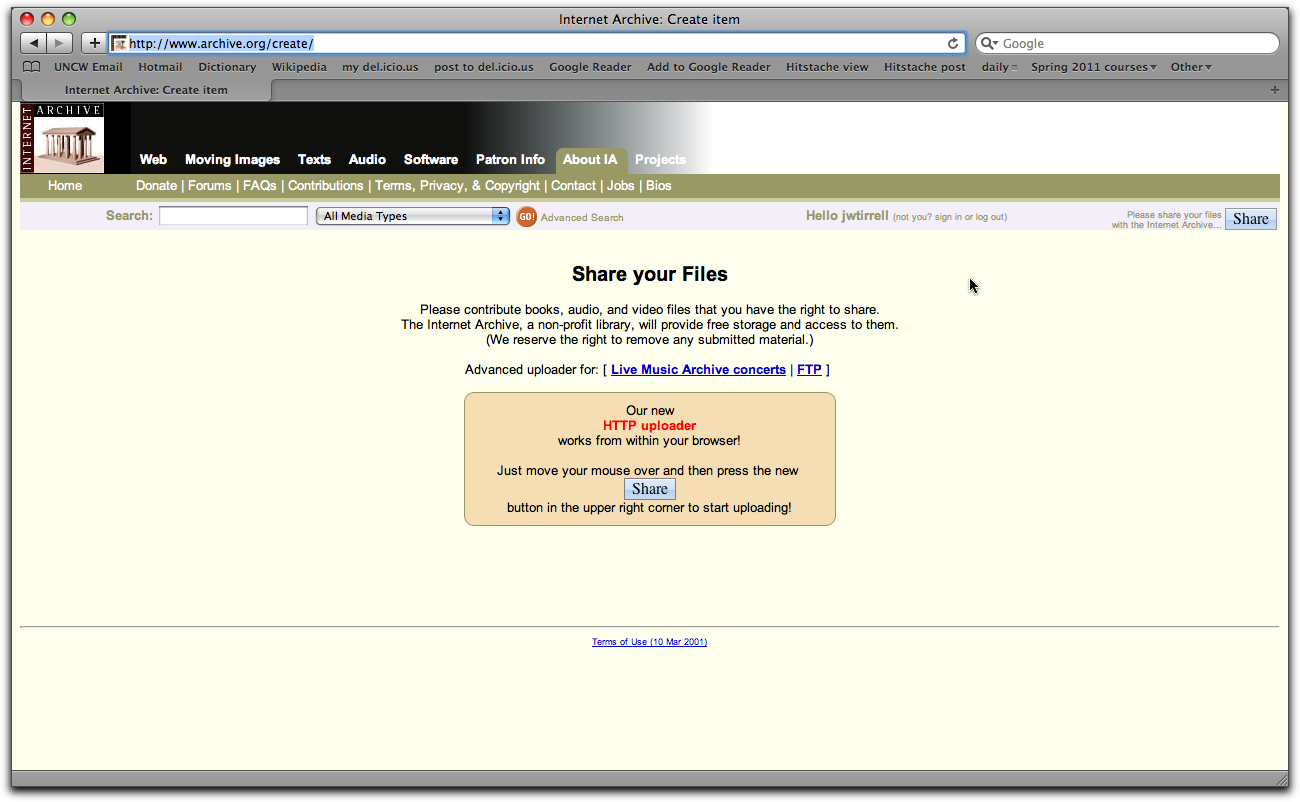Focus the archive Search input field

[233, 216]
